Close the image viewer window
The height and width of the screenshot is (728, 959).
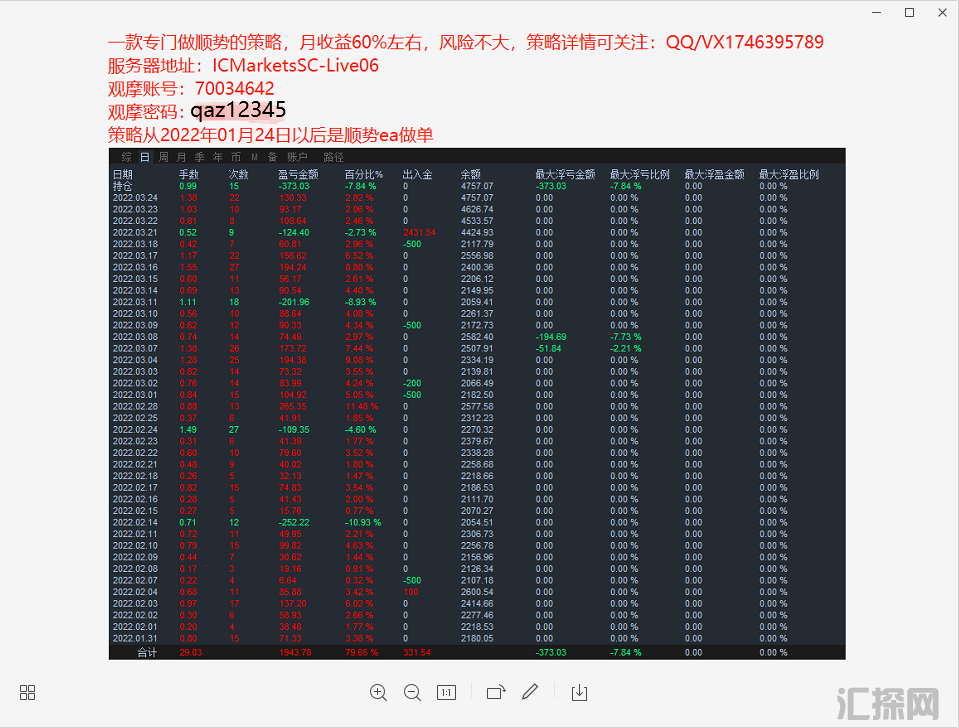tap(939, 13)
